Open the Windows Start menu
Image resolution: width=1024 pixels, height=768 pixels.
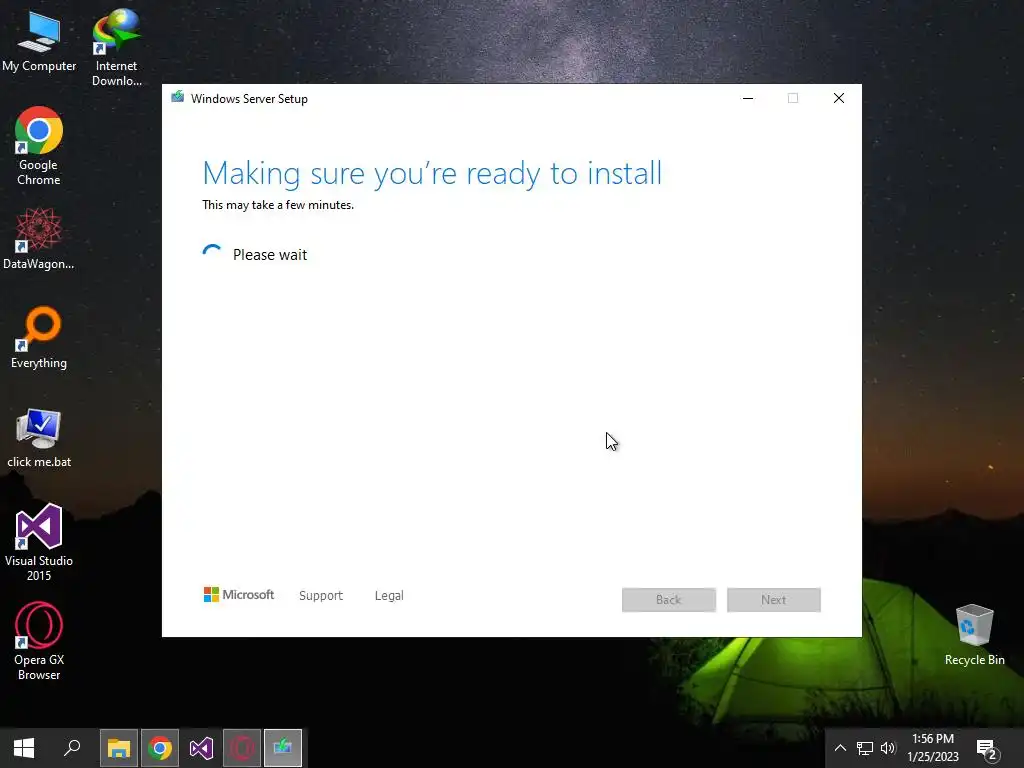coord(24,748)
